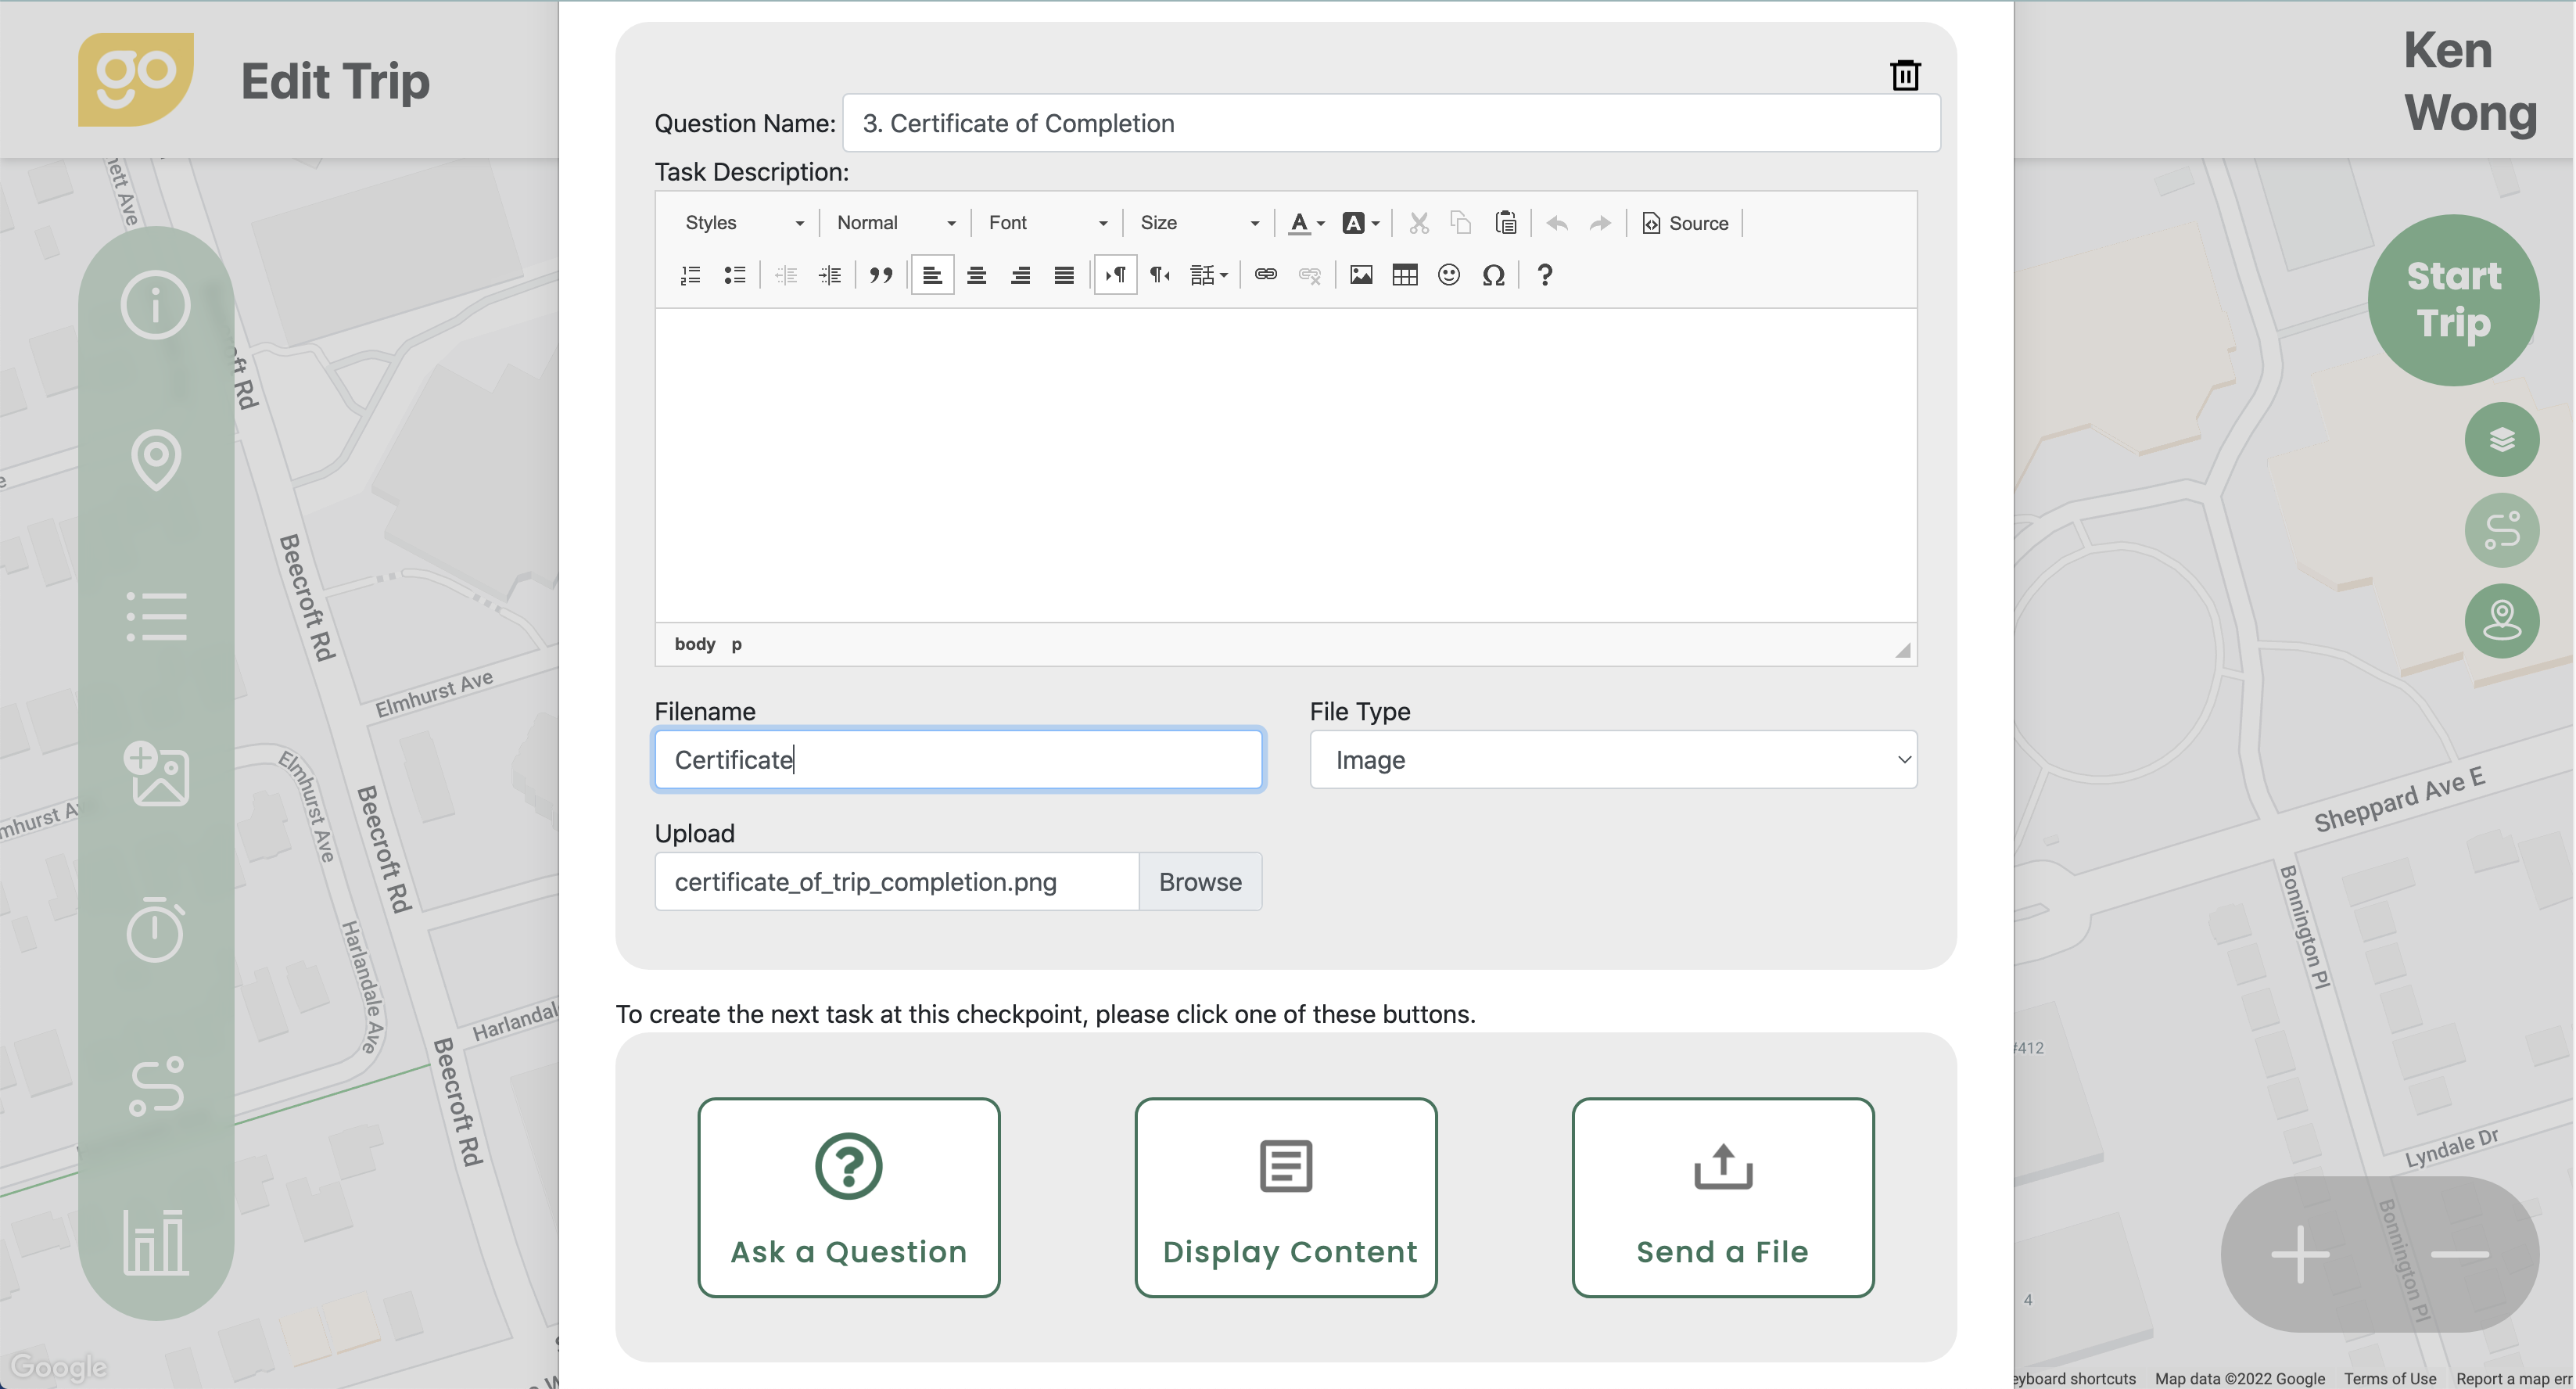Image resolution: width=2576 pixels, height=1389 pixels.
Task: Click the Start Trip button
Action: click(2453, 300)
